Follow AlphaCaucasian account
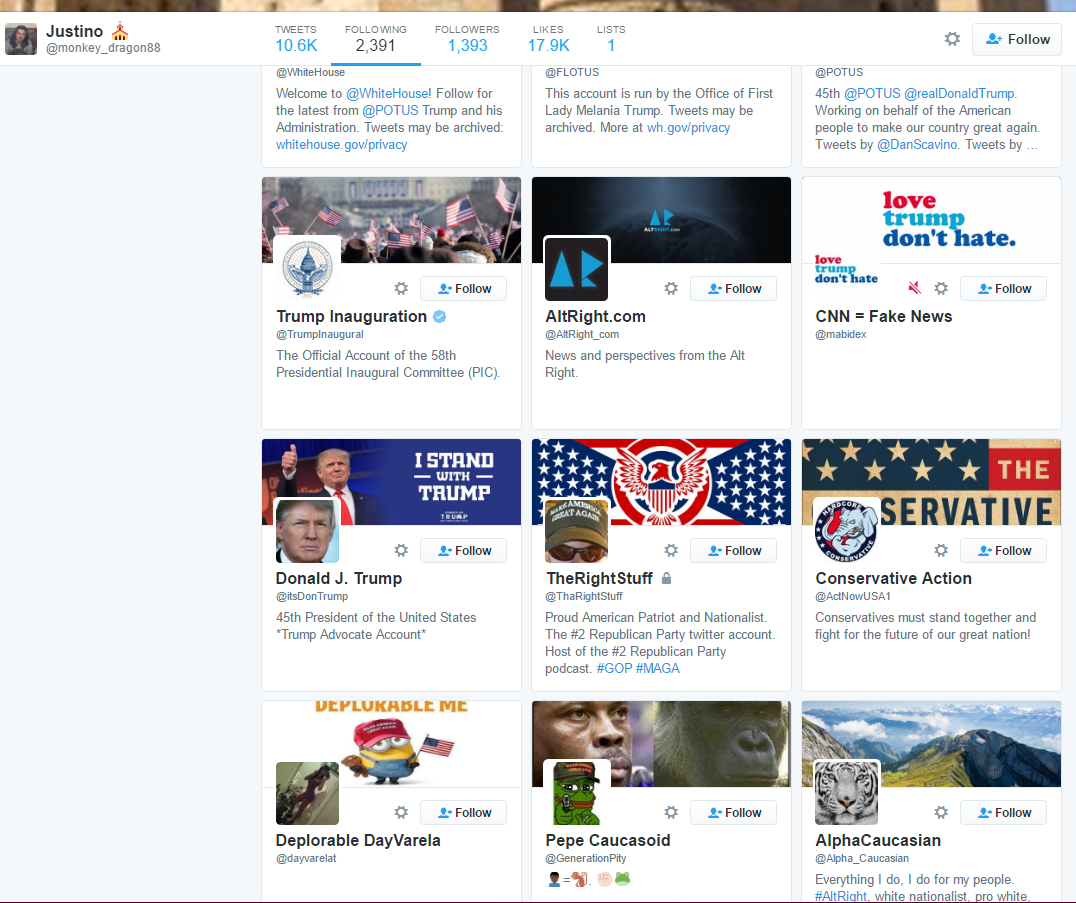This screenshot has height=903, width=1076. click(1003, 813)
